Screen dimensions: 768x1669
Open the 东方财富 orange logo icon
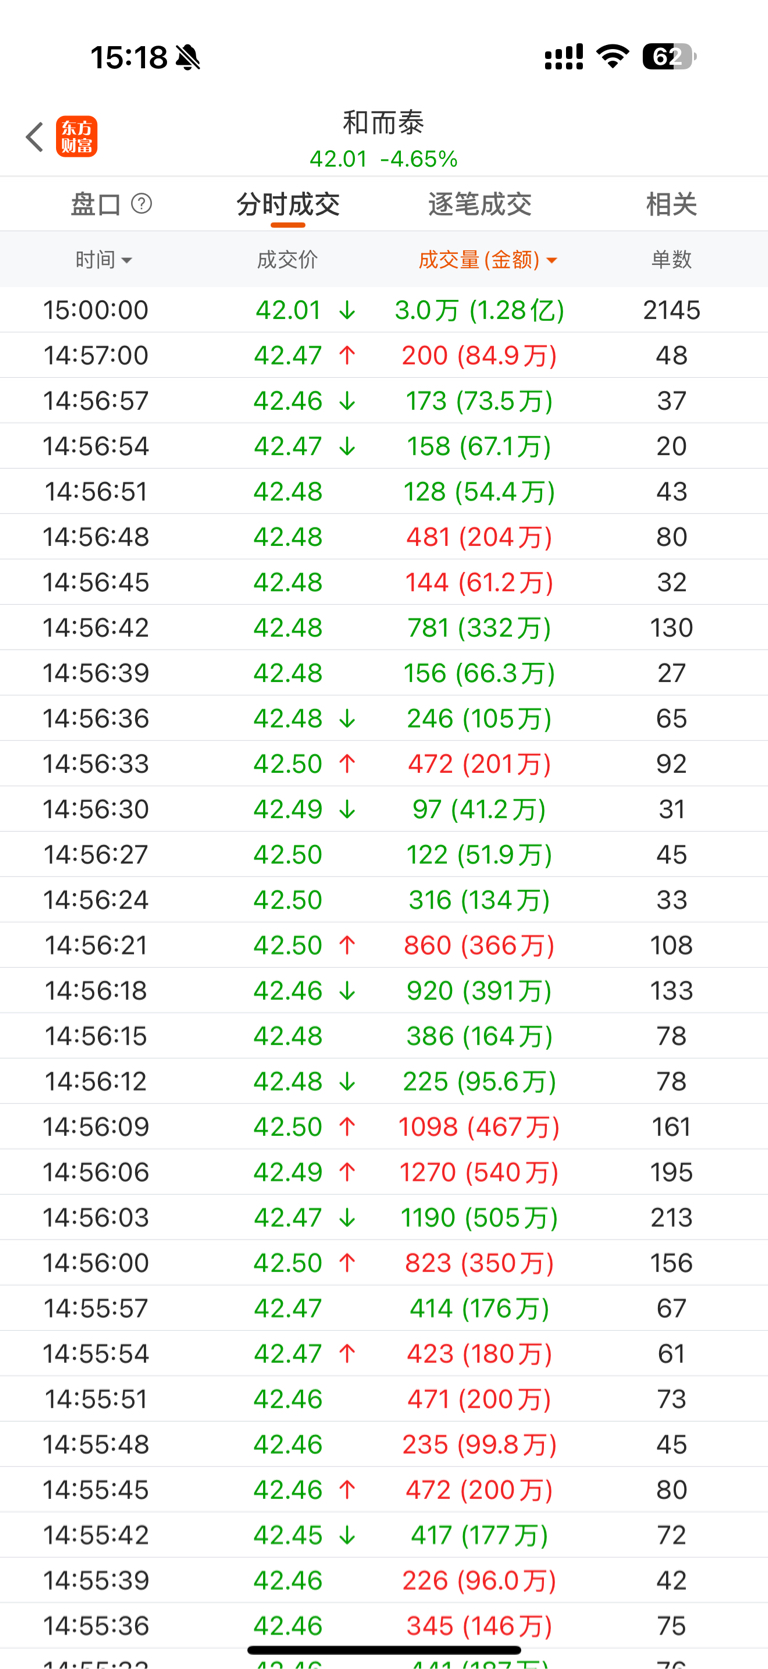[x=77, y=137]
